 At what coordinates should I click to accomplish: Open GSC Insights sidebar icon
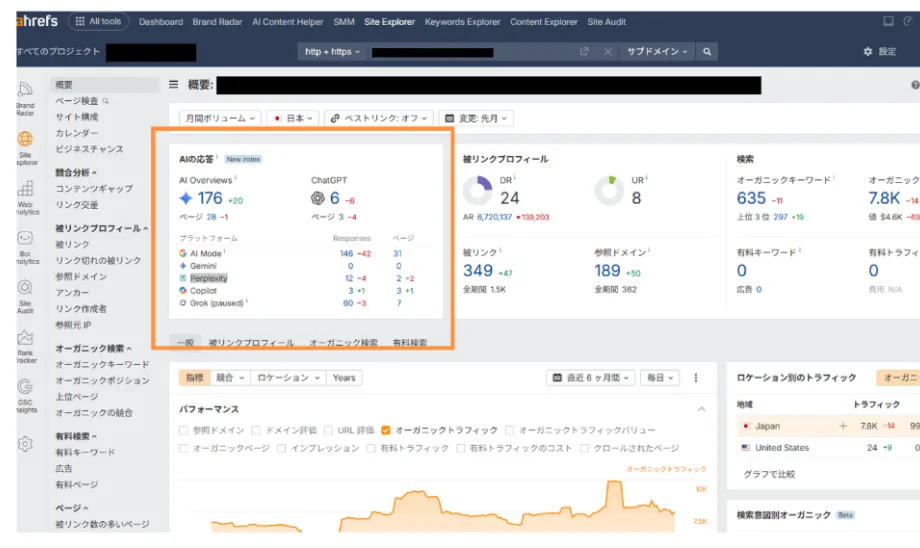[25, 395]
